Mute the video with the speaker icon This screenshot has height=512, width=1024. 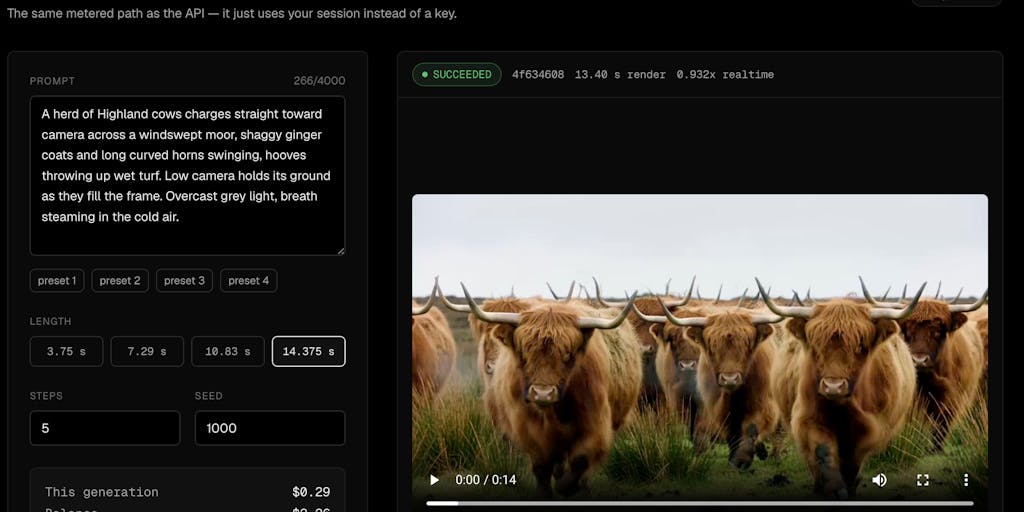(x=880, y=480)
